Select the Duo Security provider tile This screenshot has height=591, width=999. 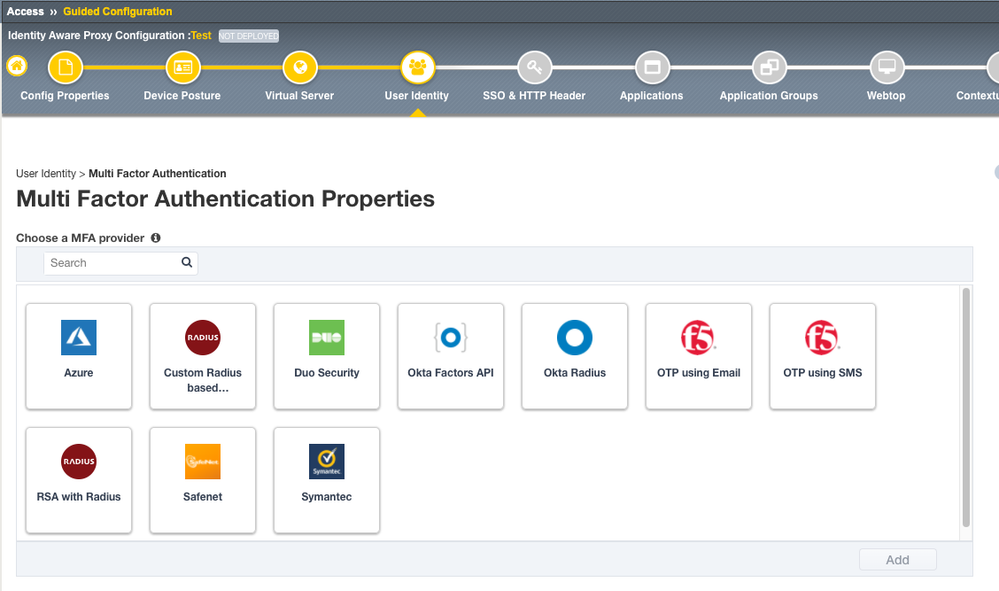327,356
